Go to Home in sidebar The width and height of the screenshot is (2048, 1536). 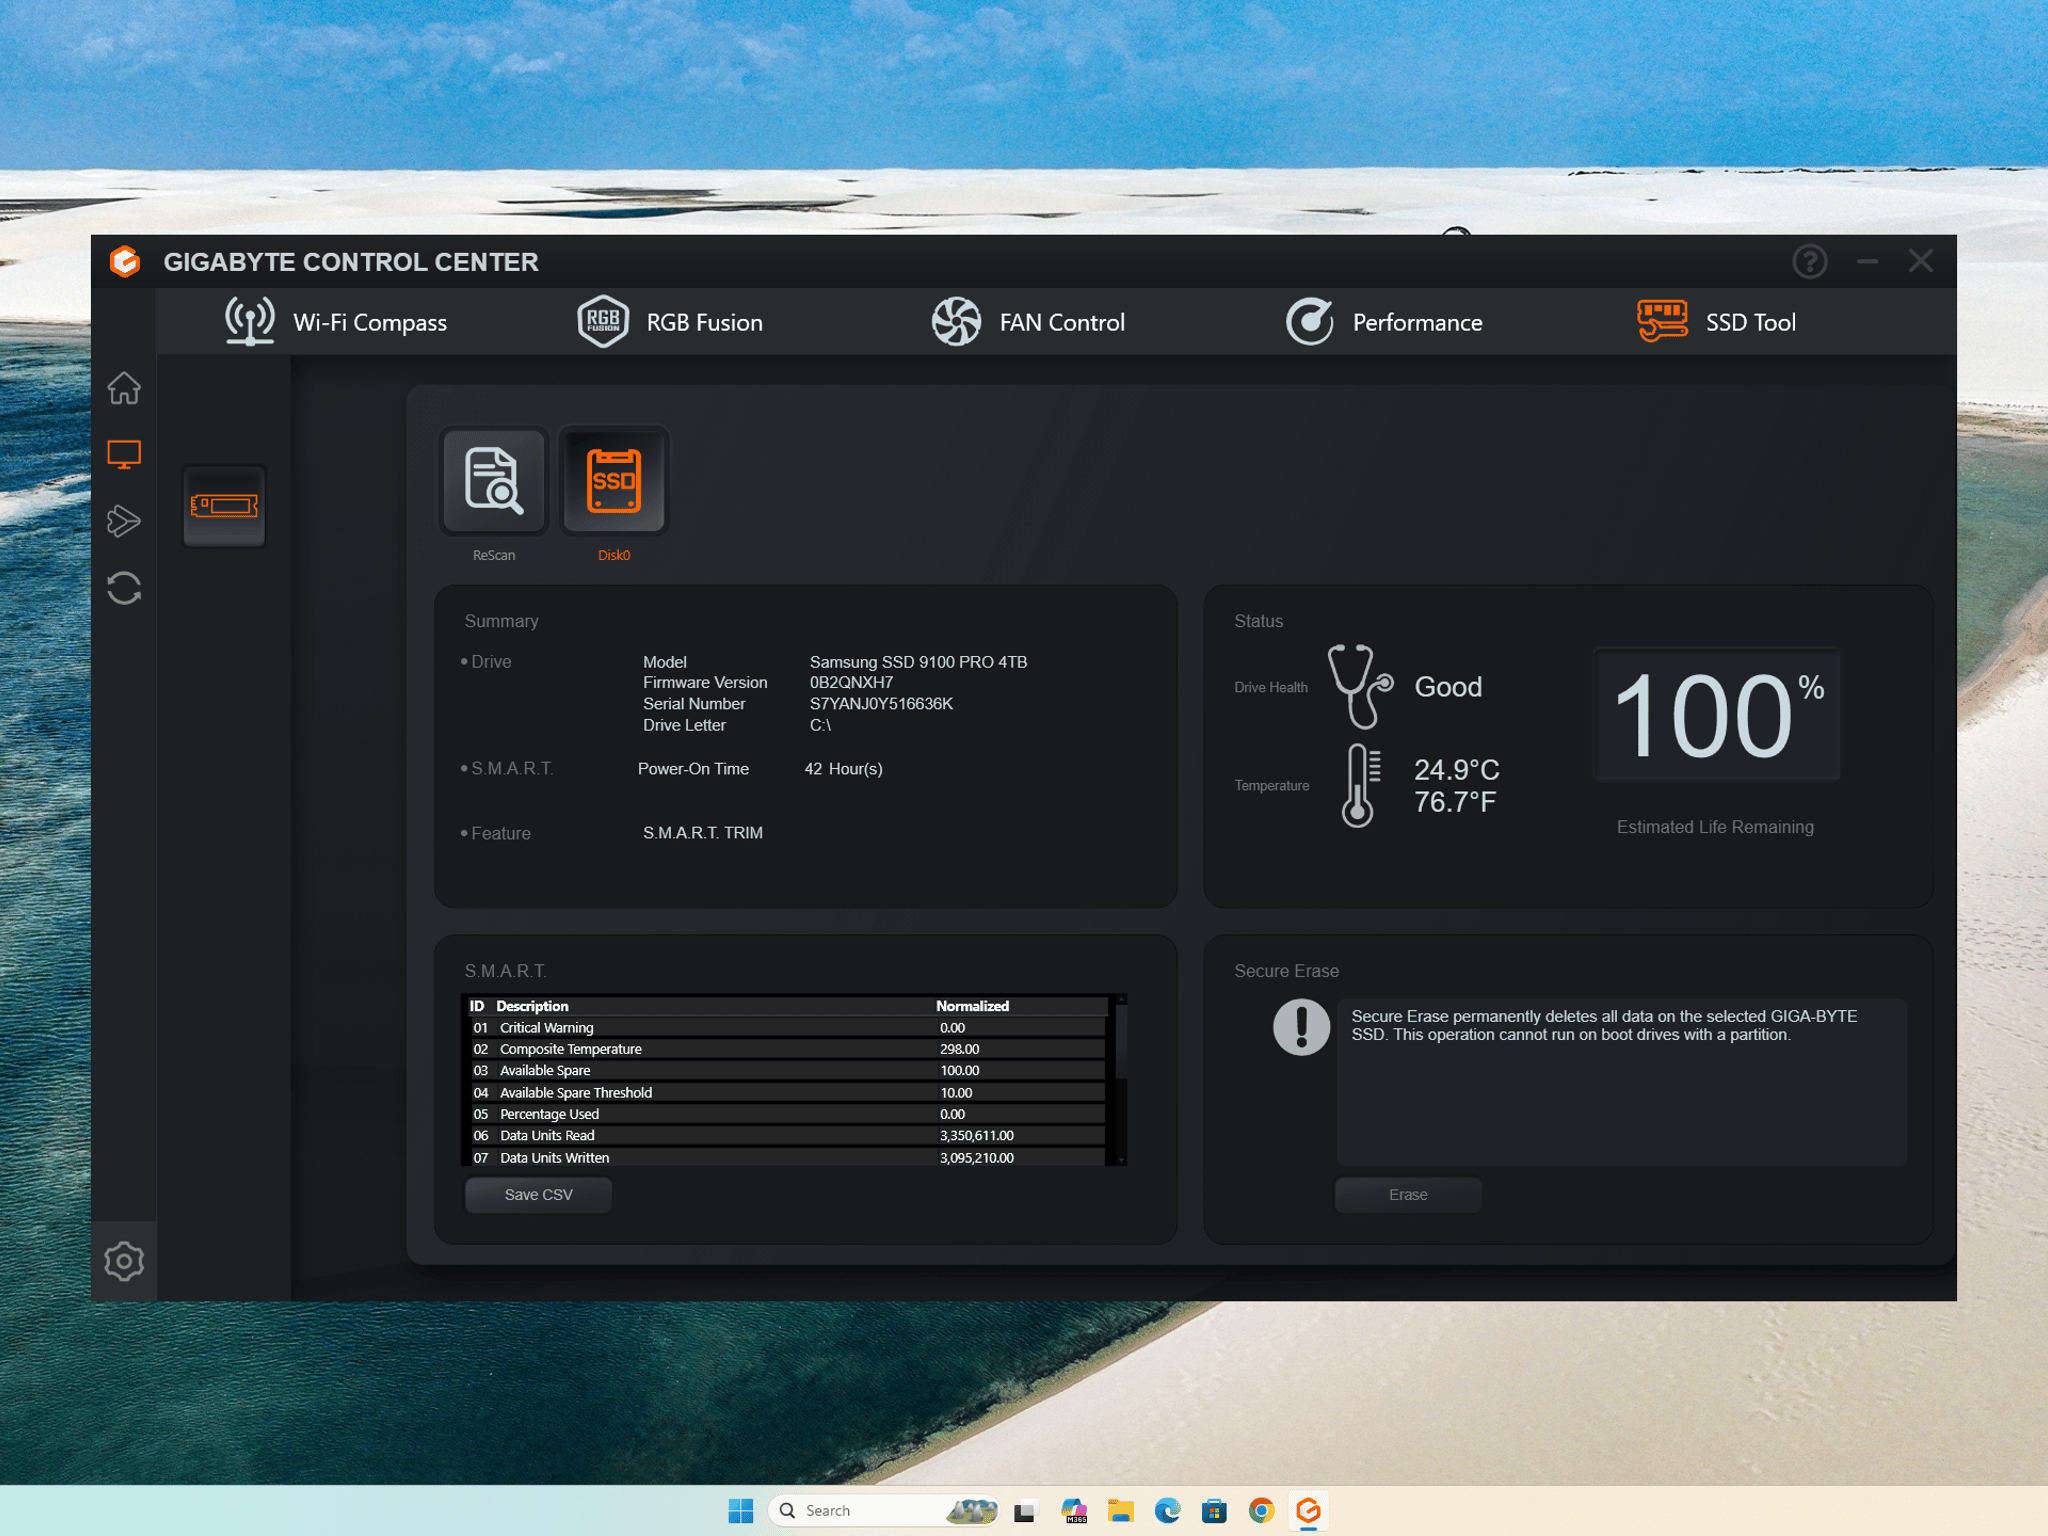(x=124, y=388)
